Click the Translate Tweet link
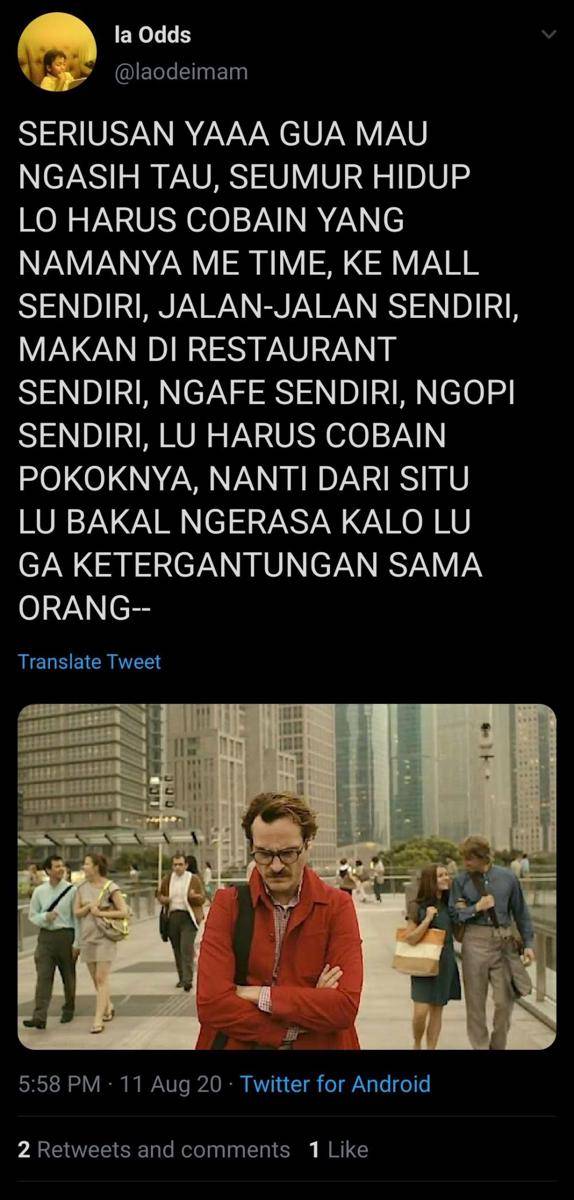The width and height of the screenshot is (574, 1200). [89, 662]
